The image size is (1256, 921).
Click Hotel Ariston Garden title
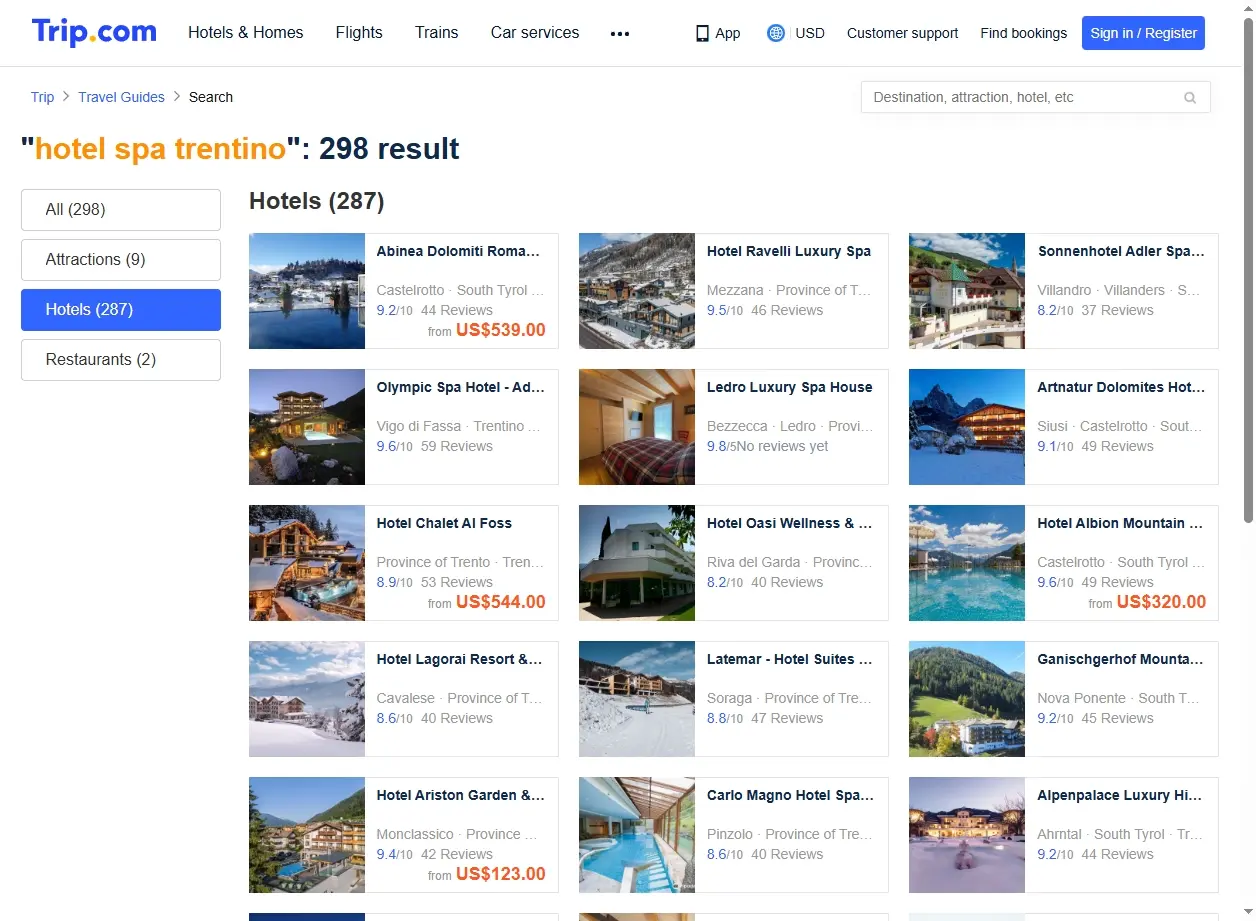pyautogui.click(x=461, y=796)
